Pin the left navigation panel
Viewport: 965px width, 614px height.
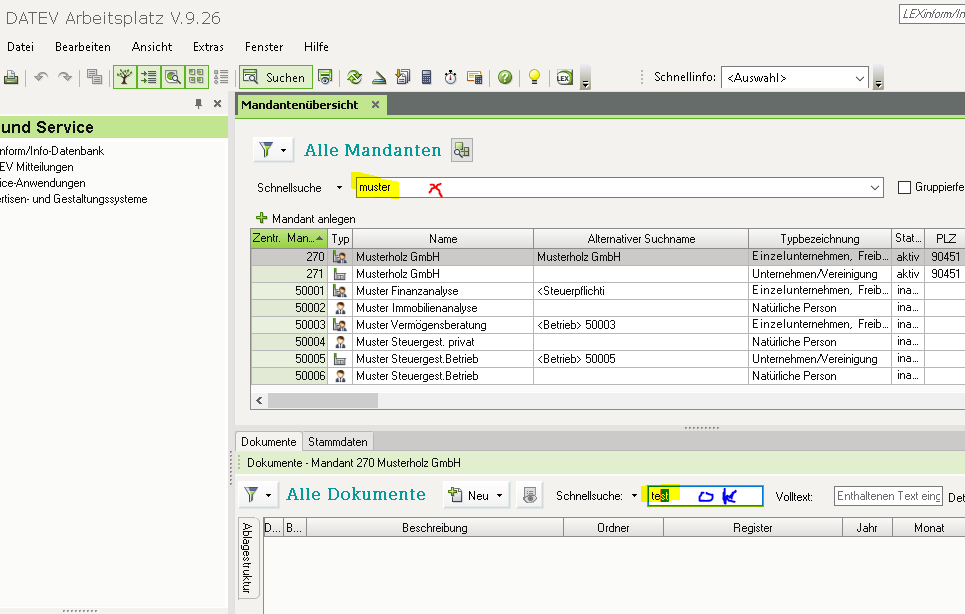pos(198,104)
